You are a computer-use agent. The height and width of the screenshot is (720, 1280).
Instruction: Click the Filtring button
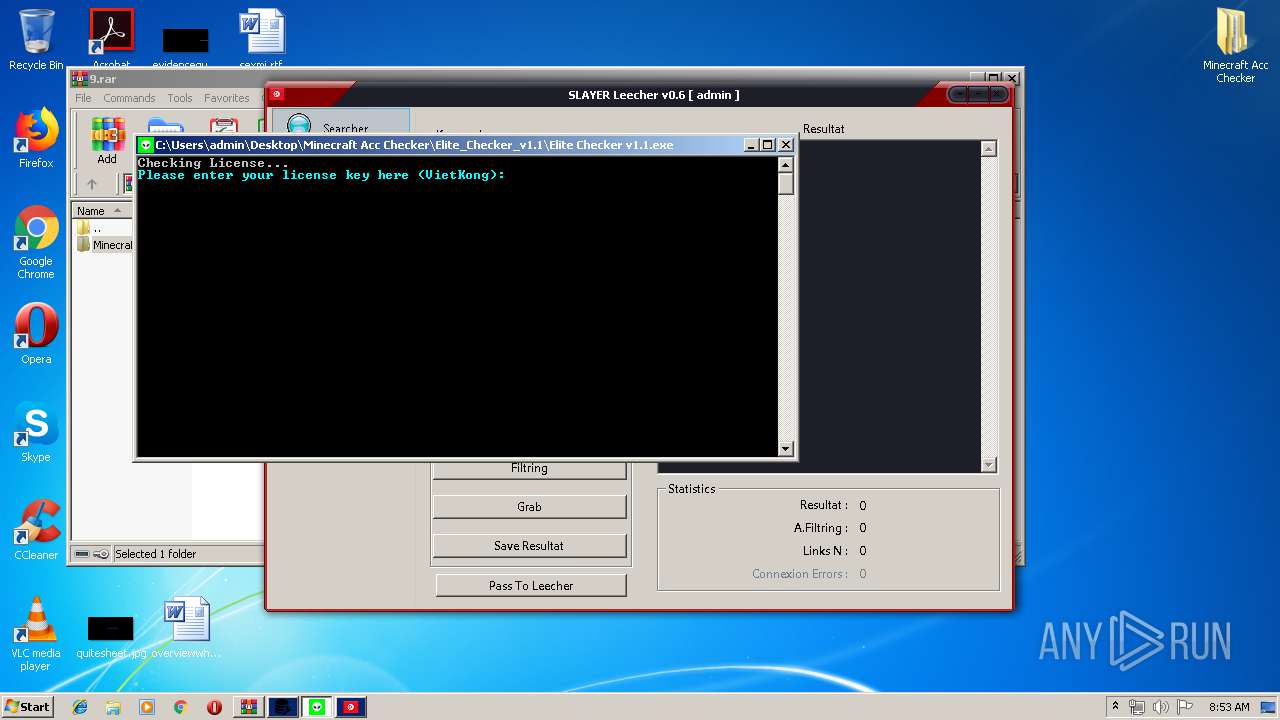[x=529, y=469]
